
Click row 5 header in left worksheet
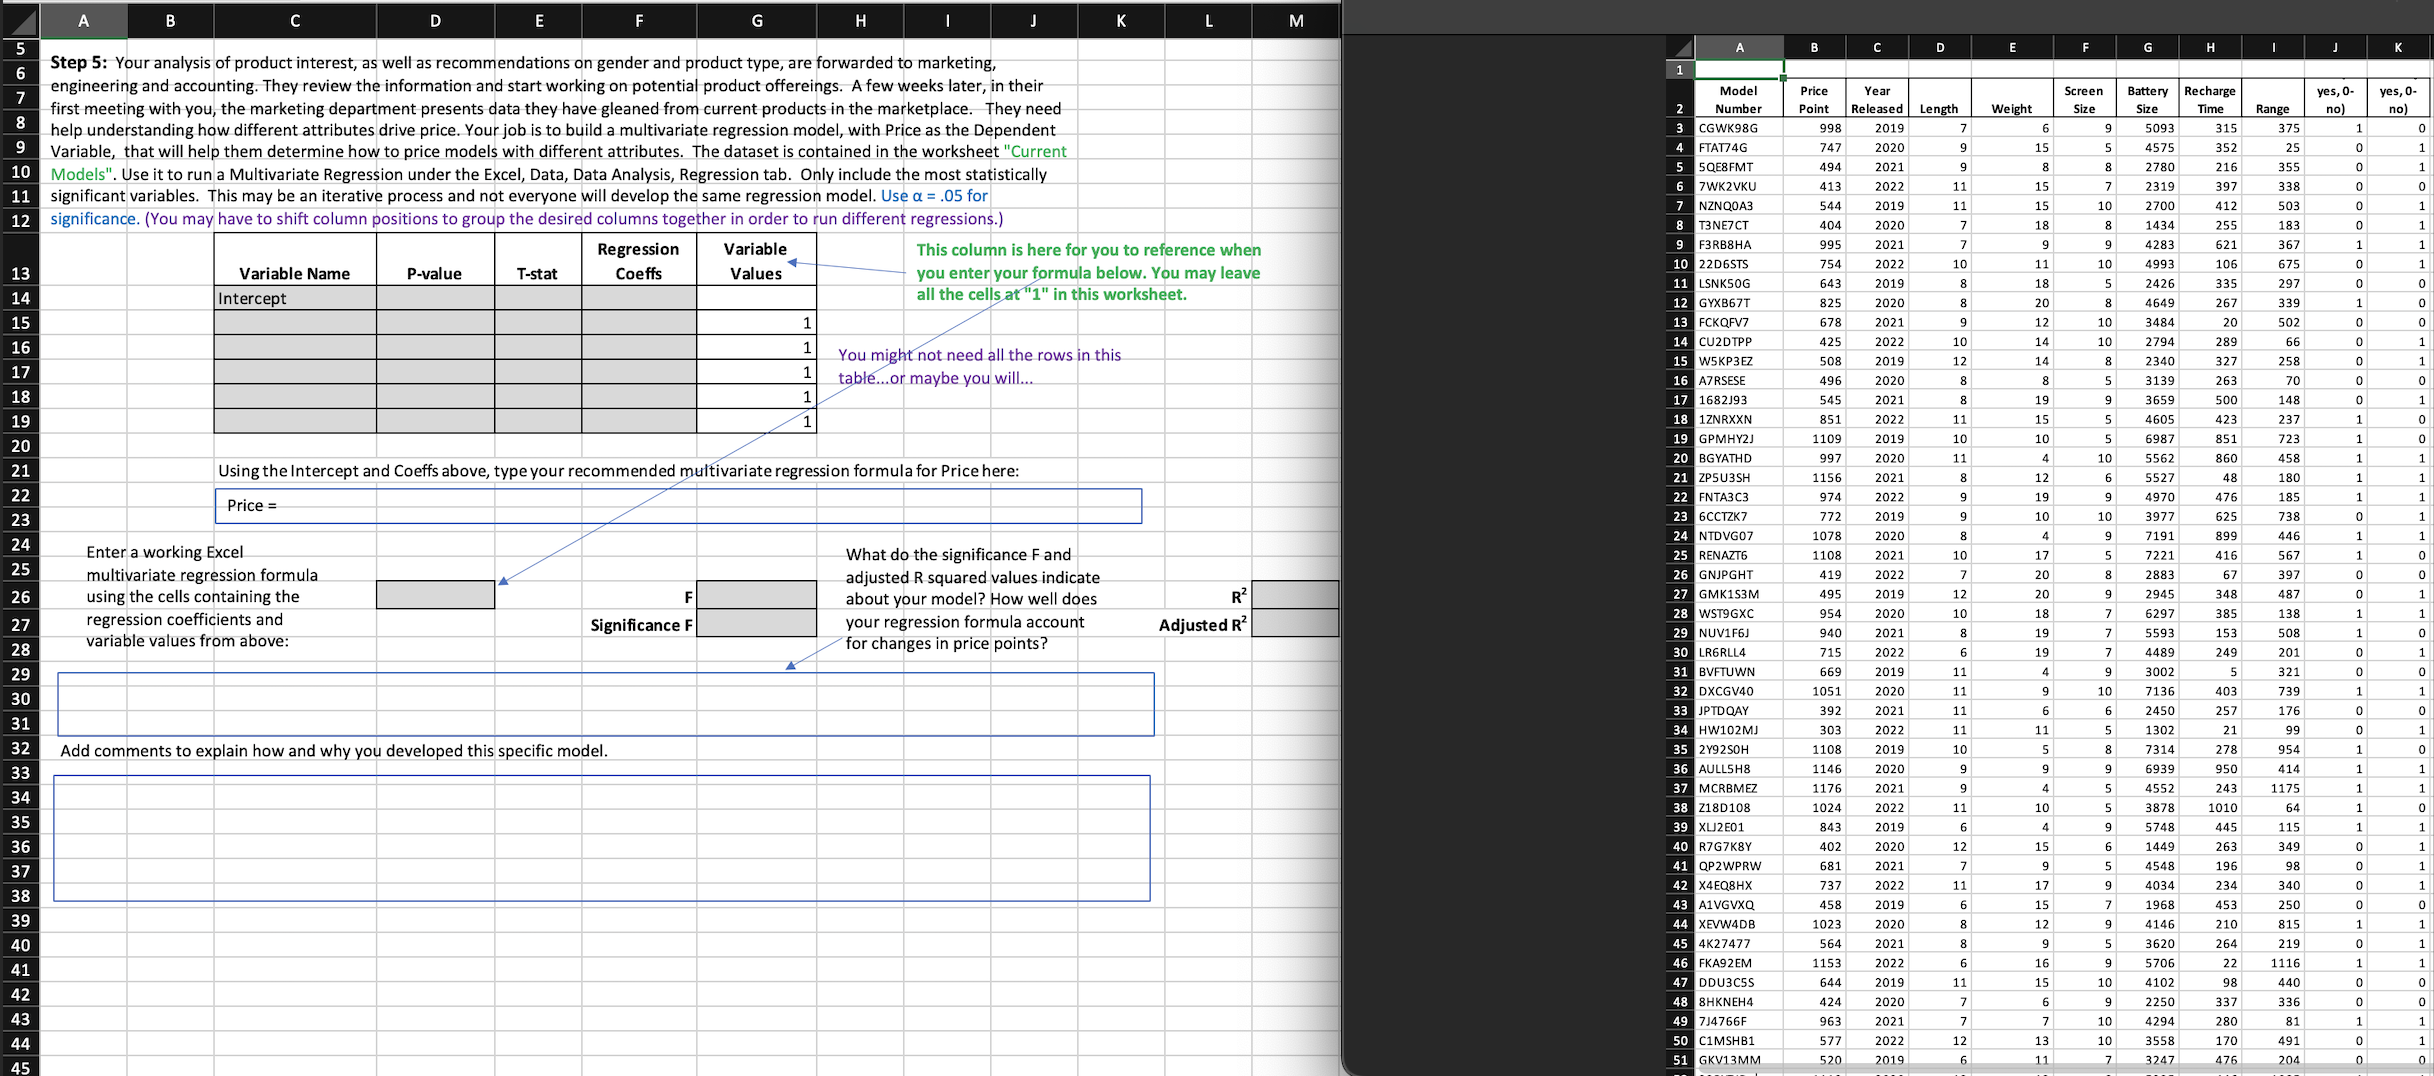click(x=20, y=47)
